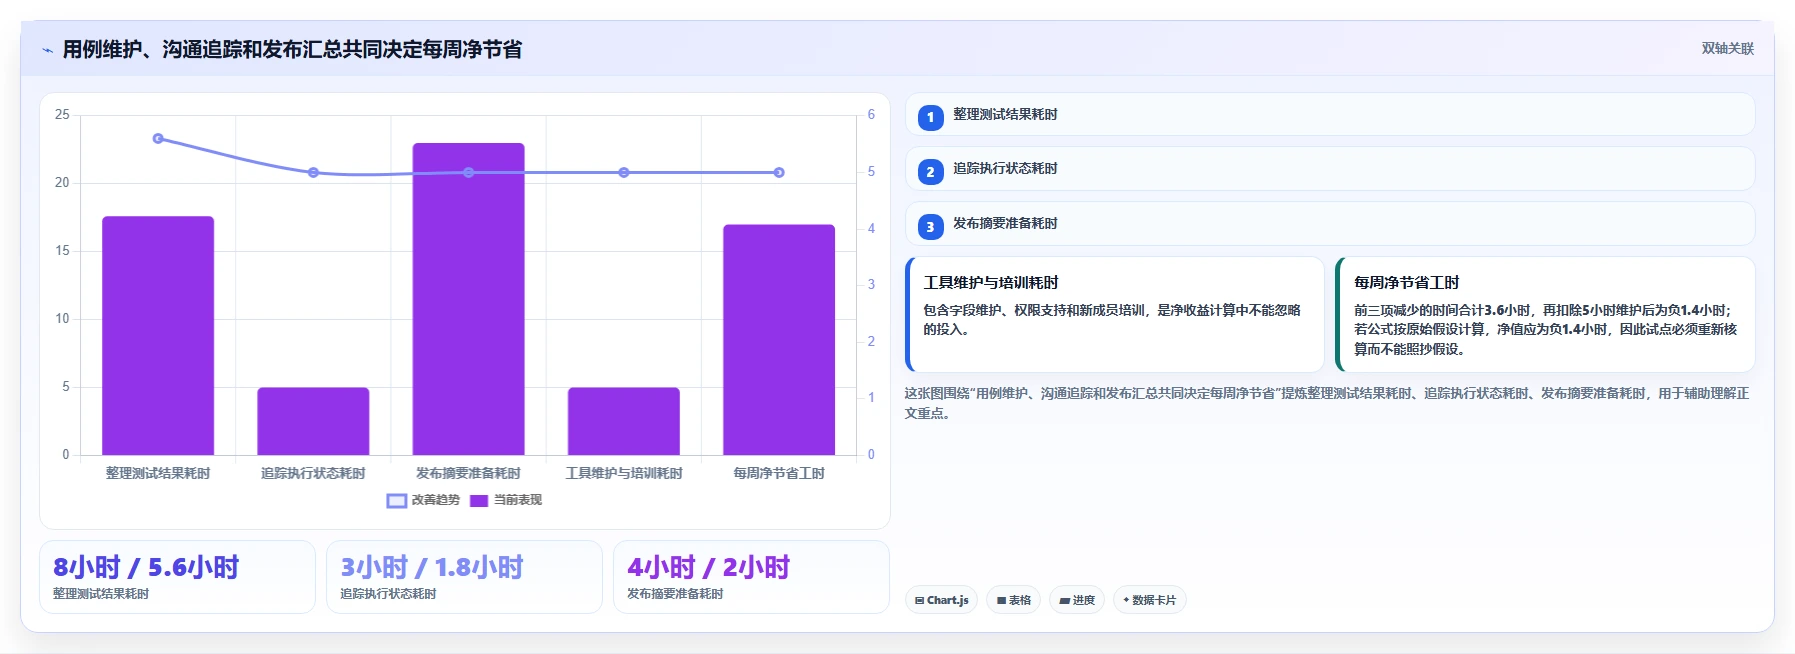
Task: Click the numbered badge 3 icon
Action: coord(930,227)
